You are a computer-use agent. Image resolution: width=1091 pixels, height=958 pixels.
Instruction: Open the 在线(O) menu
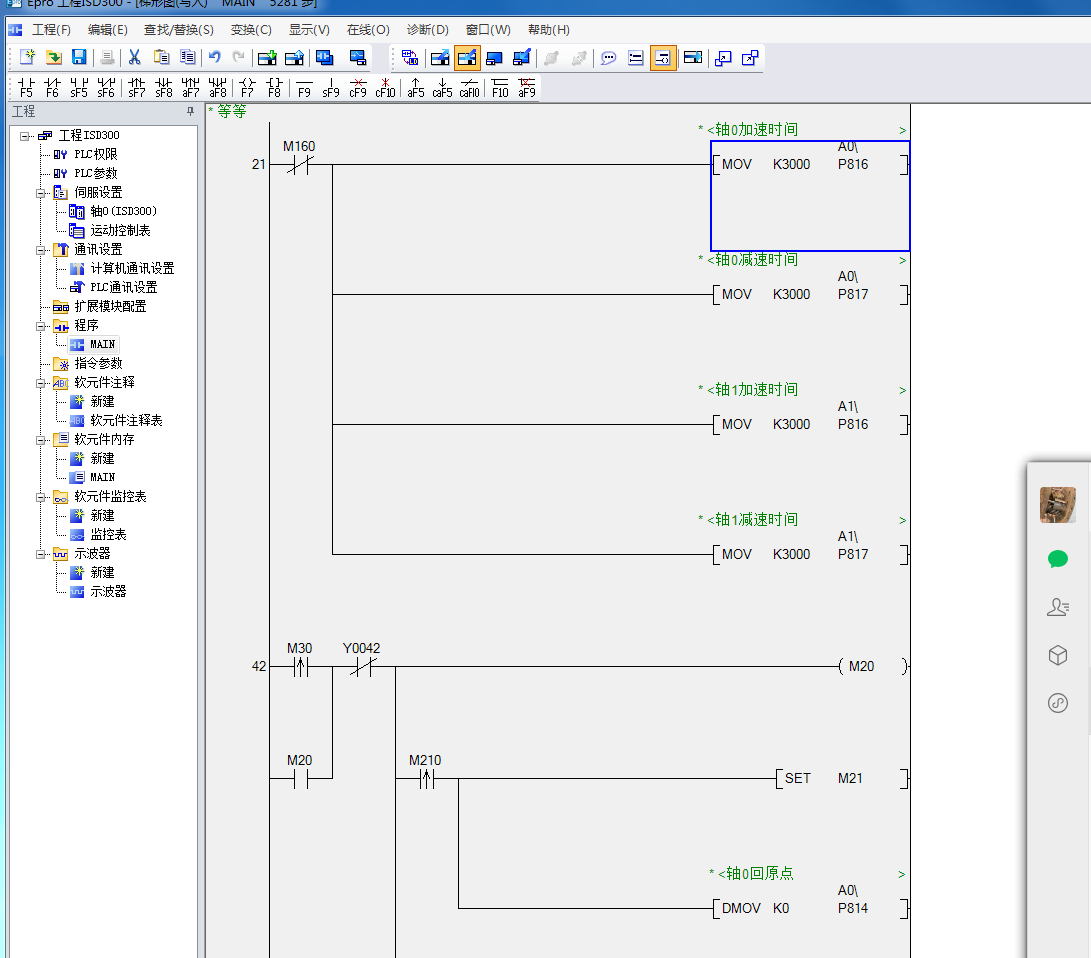point(368,30)
